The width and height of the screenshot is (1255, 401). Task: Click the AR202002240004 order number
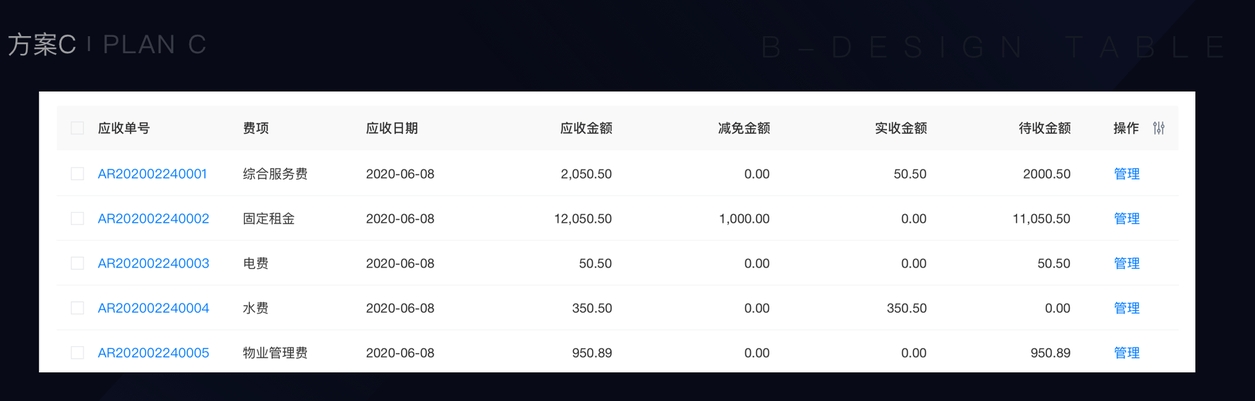pyautogui.click(x=153, y=308)
